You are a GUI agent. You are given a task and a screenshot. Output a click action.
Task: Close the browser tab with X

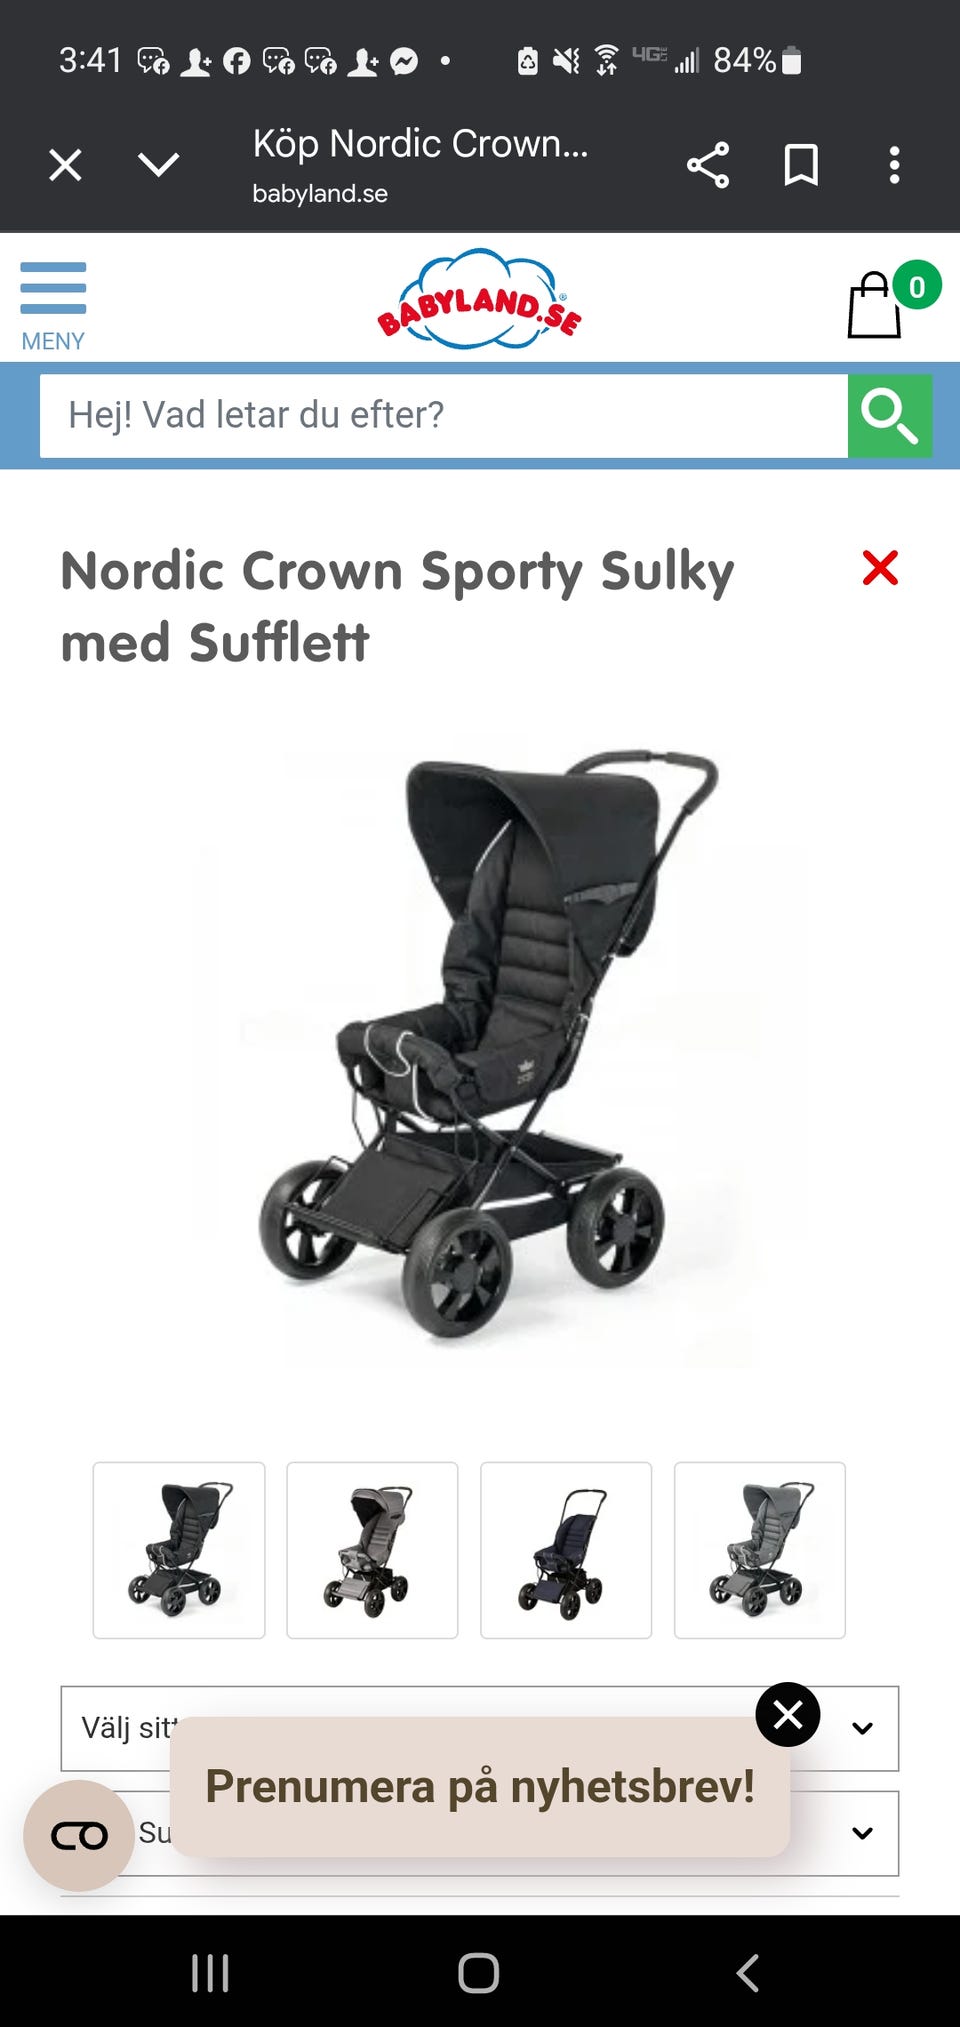point(66,165)
